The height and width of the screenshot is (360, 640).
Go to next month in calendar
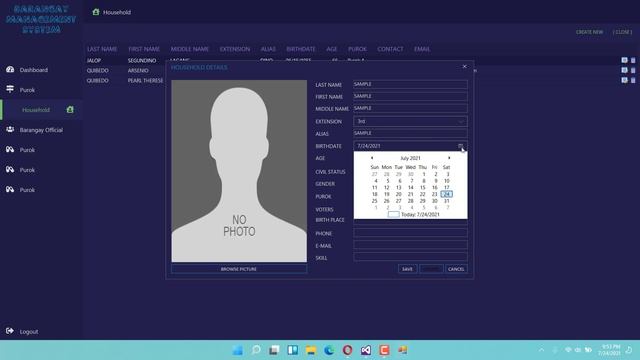[x=449, y=158]
